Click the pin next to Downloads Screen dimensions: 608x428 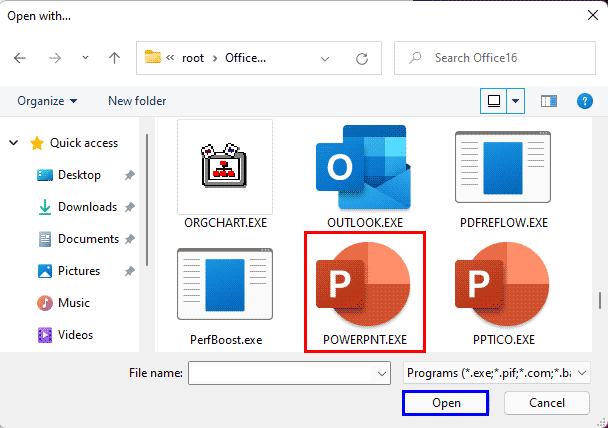[130, 207]
